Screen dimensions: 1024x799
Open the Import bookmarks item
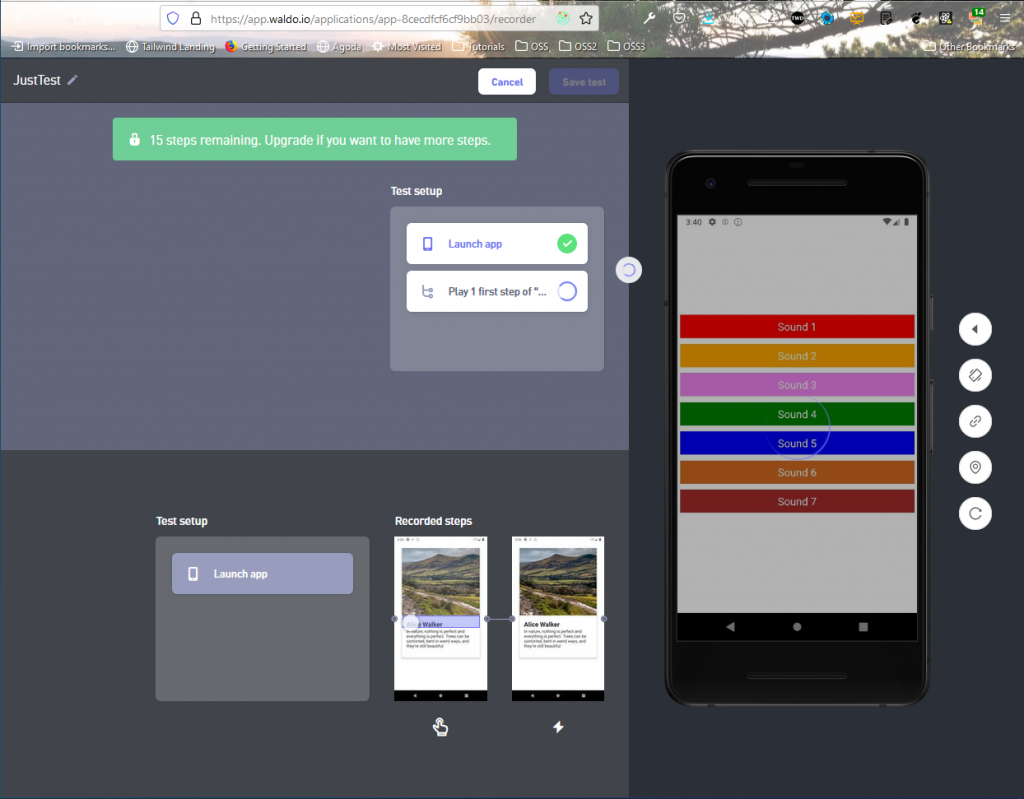pos(63,46)
